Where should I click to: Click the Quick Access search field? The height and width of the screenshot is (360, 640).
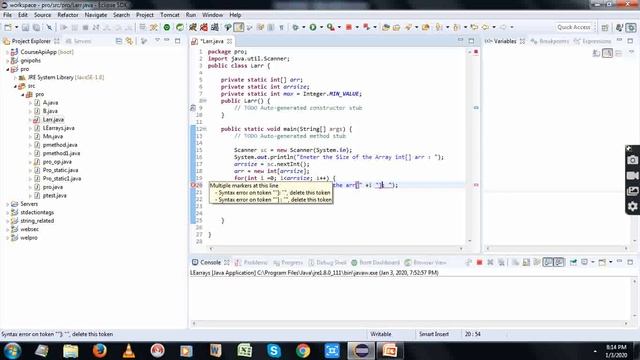(x=573, y=27)
